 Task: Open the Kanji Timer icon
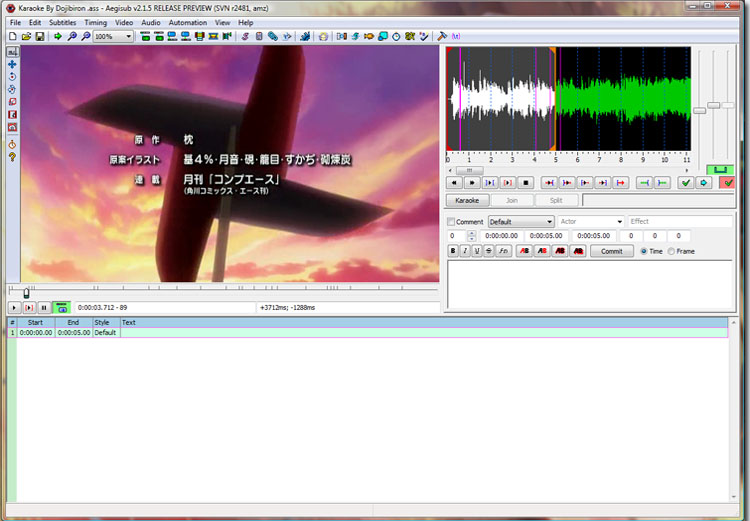click(x=410, y=36)
